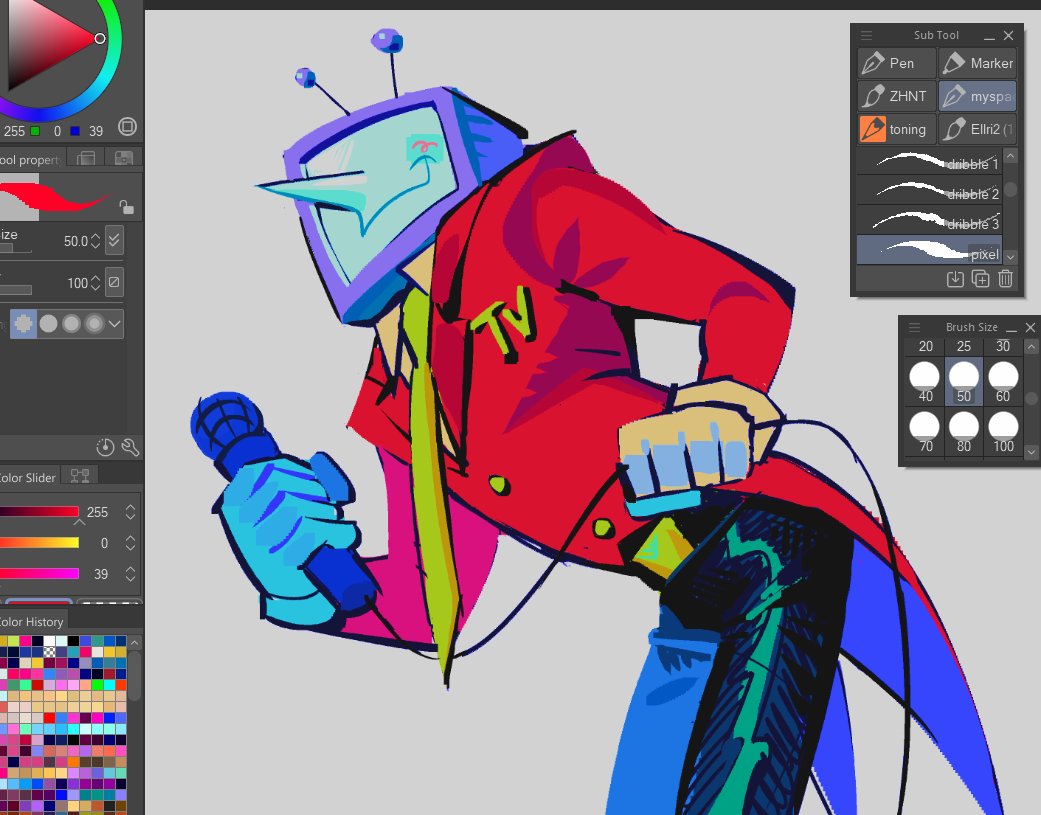Click the blue B channel swatch
Viewport: 1041px width, 815px height.
pyautogui.click(x=75, y=131)
